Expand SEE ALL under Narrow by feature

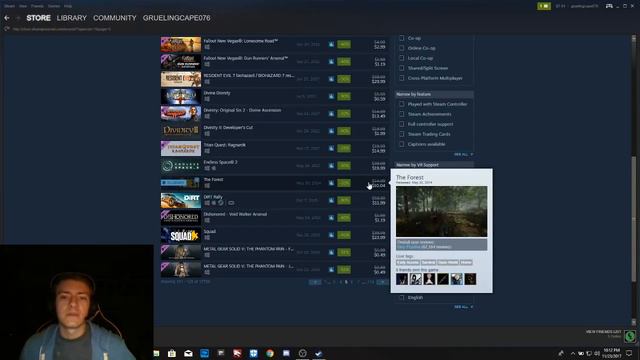[463, 154]
